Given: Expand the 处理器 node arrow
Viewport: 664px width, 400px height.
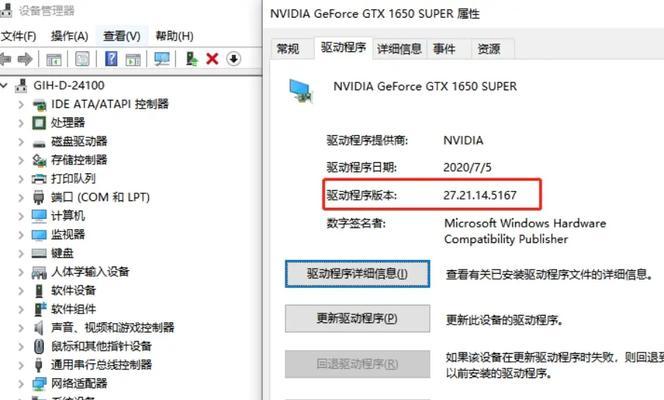Looking at the screenshot, I should click(21, 123).
